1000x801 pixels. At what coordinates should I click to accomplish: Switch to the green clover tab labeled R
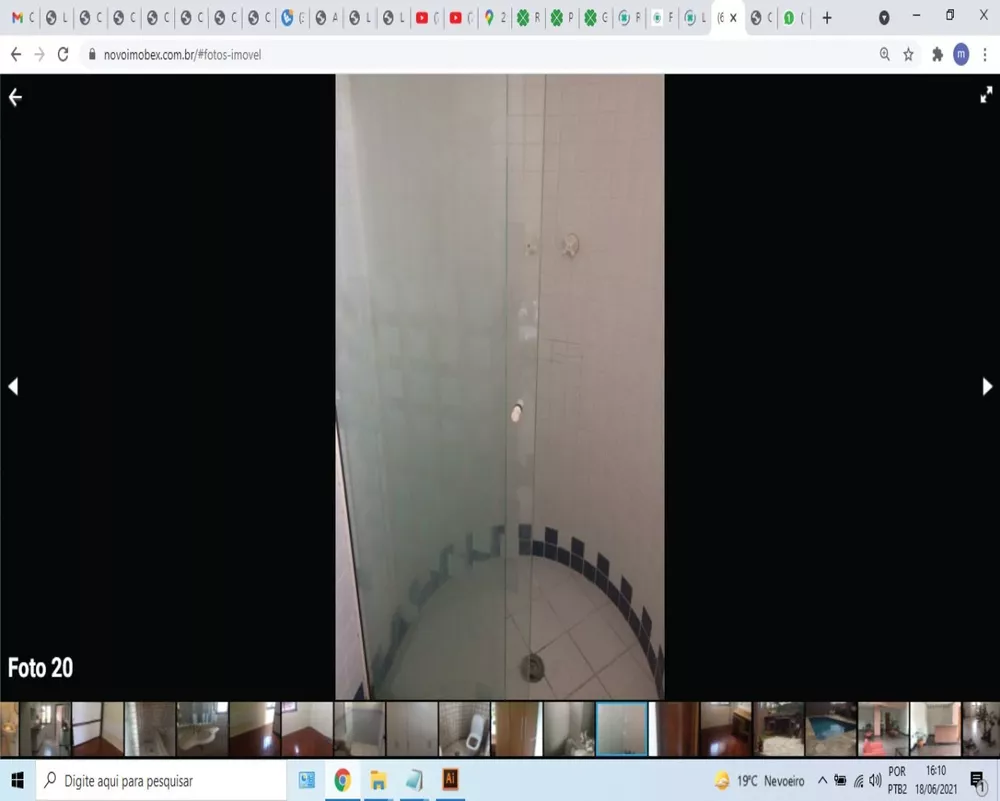[x=528, y=18]
